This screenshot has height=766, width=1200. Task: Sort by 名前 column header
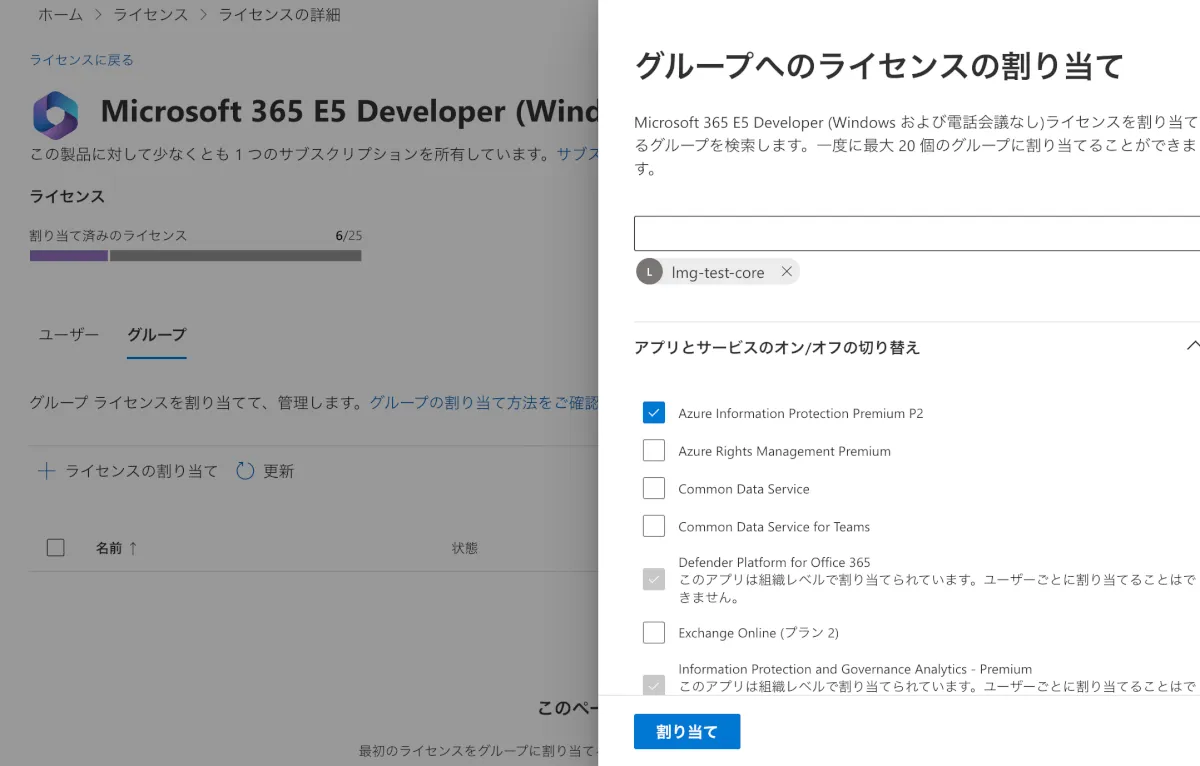[109, 548]
